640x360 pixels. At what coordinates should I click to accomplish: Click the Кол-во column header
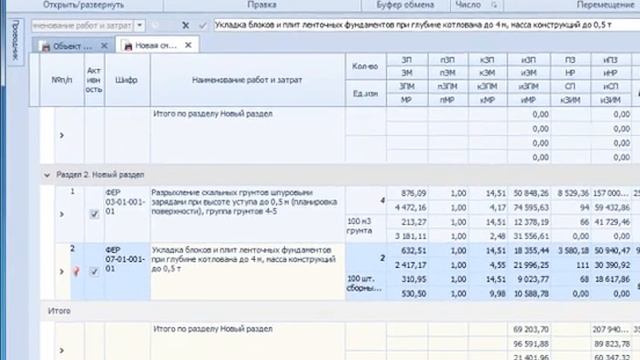click(366, 67)
